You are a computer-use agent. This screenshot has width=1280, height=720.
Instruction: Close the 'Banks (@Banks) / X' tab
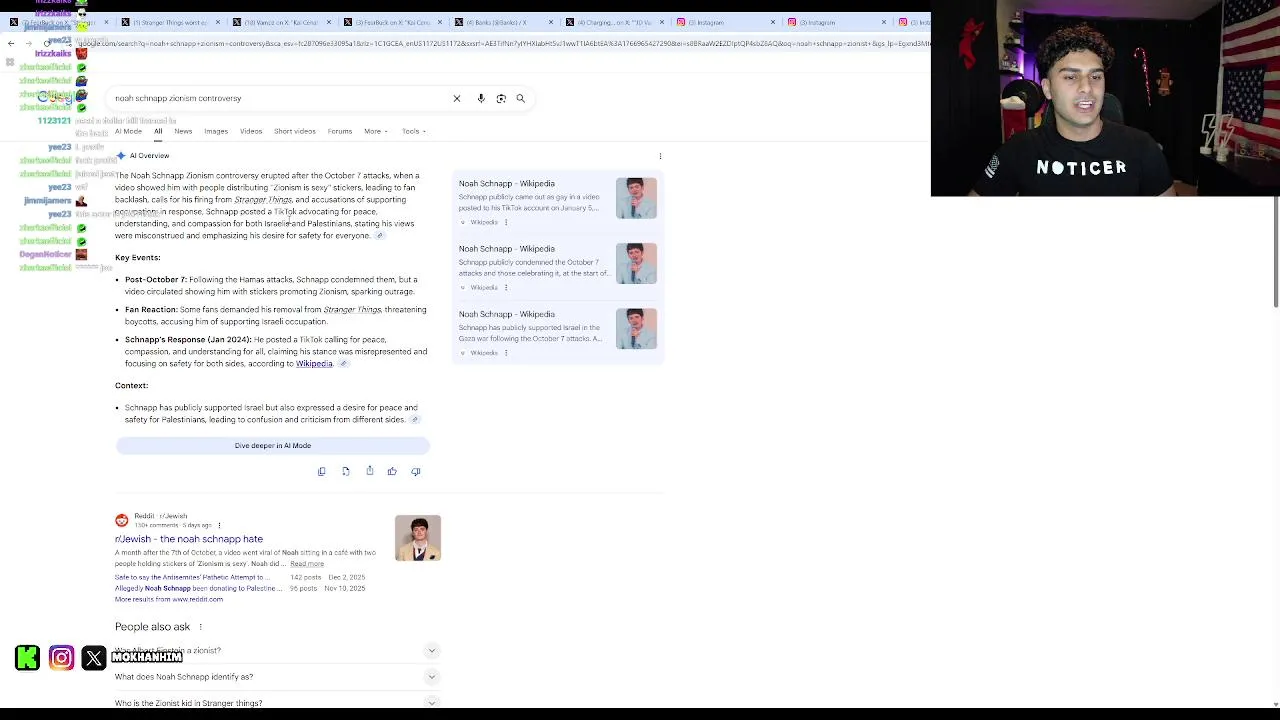[x=550, y=22]
